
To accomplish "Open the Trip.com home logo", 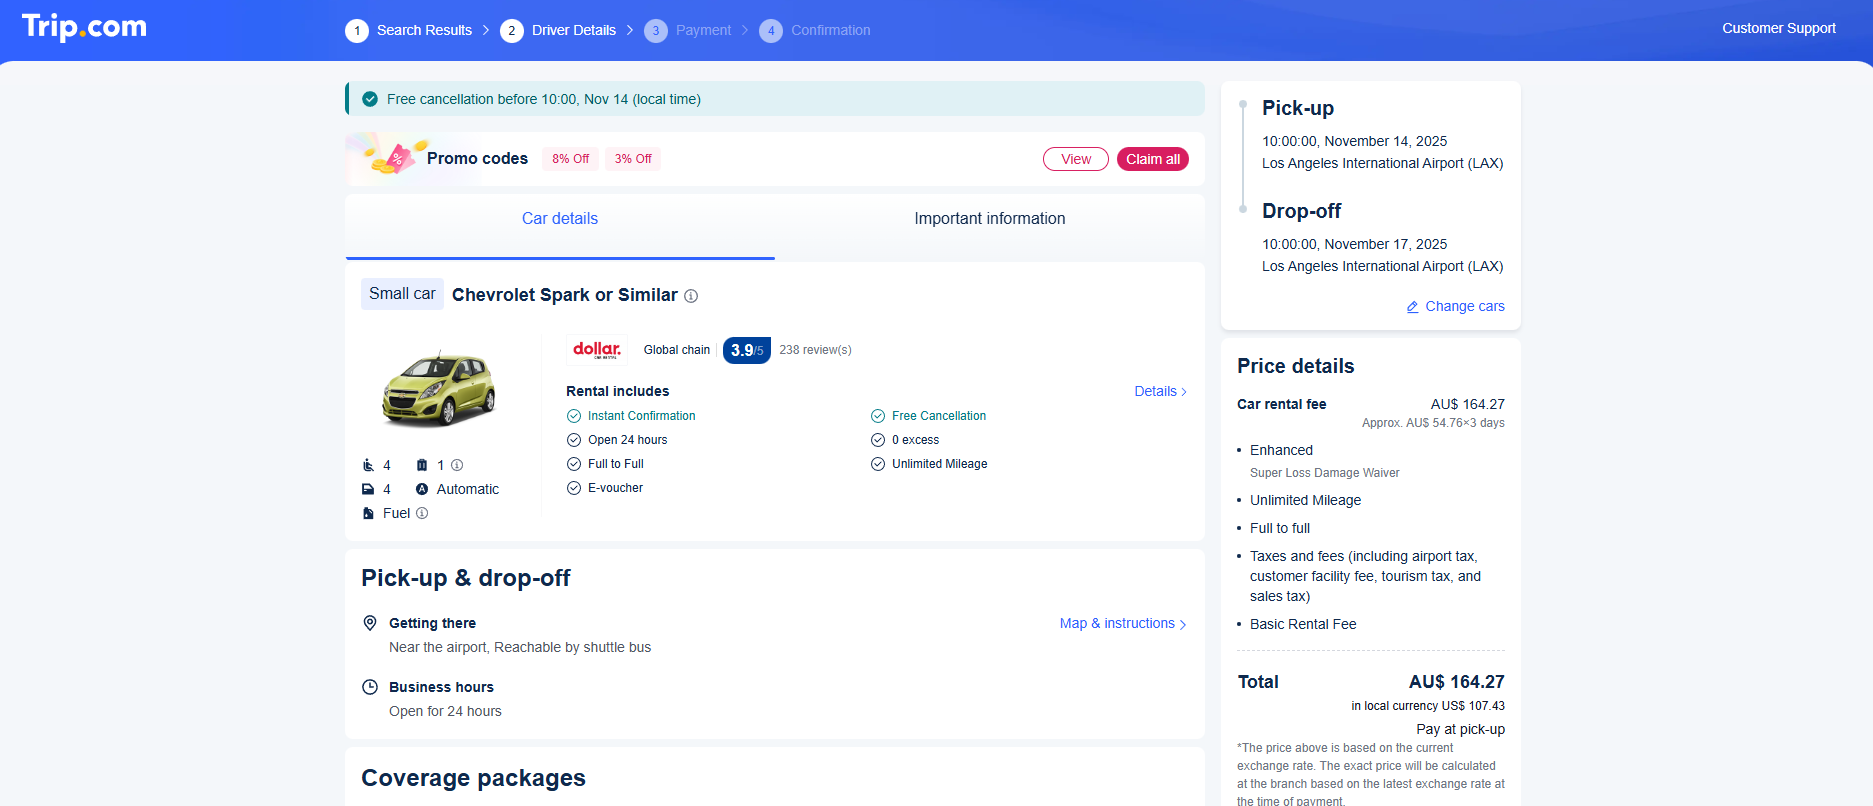I will 84,27.
